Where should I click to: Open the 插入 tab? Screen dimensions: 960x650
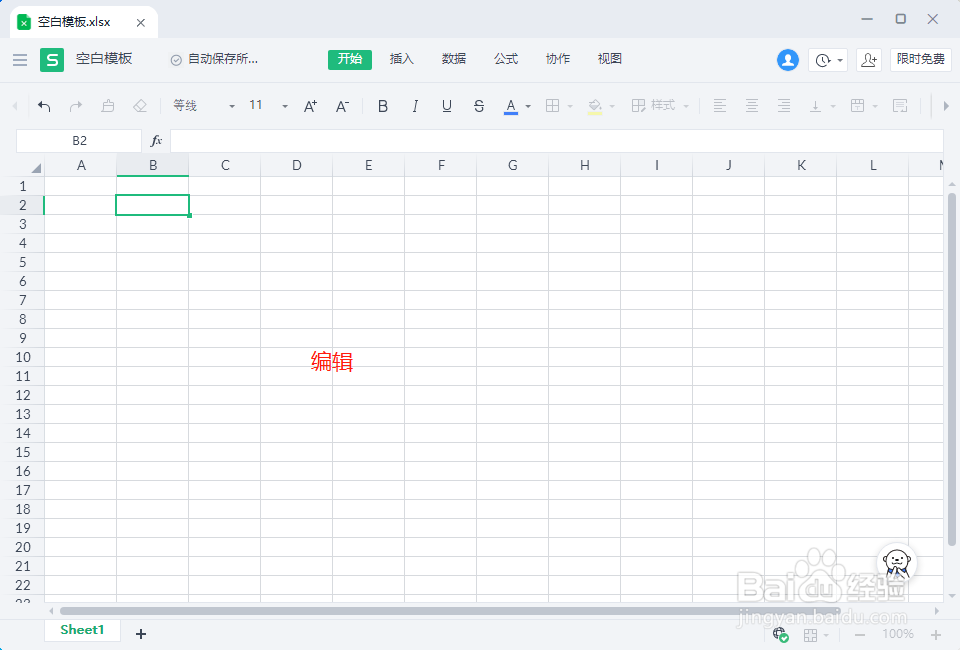(402, 59)
